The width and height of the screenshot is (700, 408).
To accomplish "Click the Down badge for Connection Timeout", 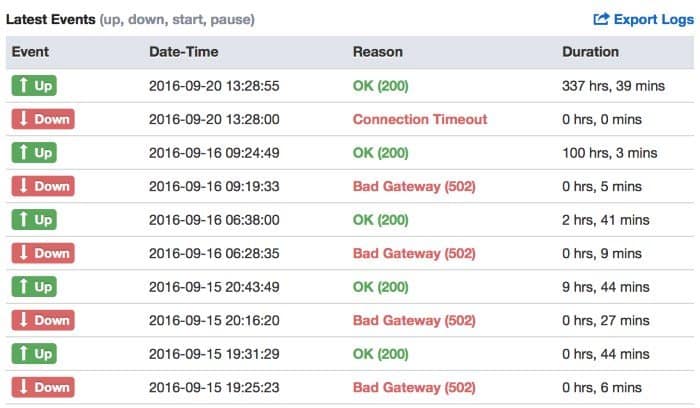I will 43,119.
